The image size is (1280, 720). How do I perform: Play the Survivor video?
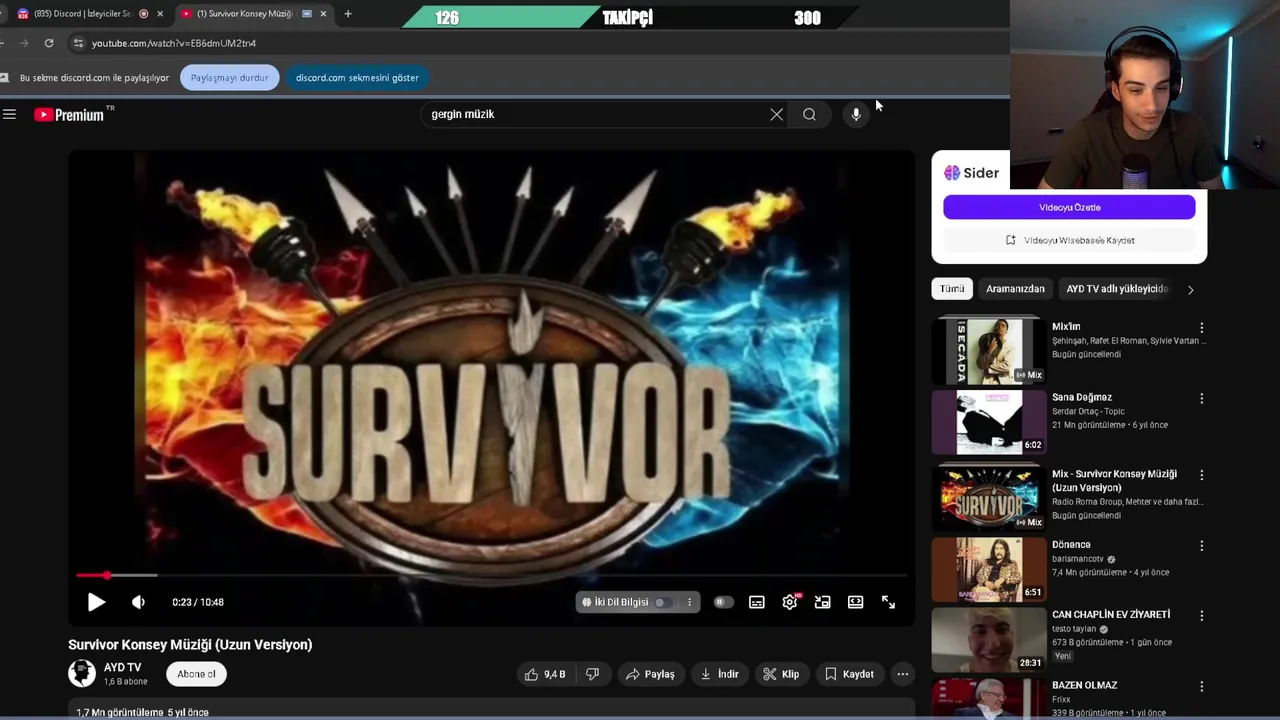coord(96,602)
